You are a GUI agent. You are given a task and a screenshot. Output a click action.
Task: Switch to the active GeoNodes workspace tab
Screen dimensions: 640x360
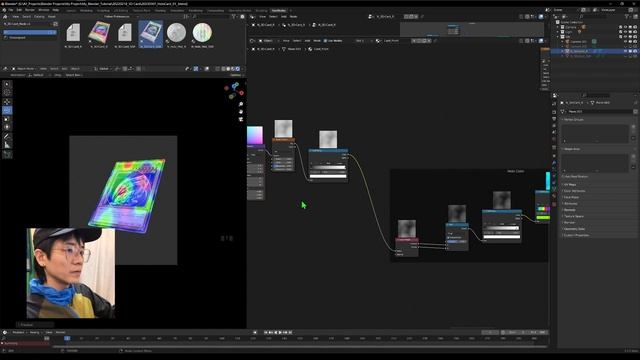(x=278, y=10)
